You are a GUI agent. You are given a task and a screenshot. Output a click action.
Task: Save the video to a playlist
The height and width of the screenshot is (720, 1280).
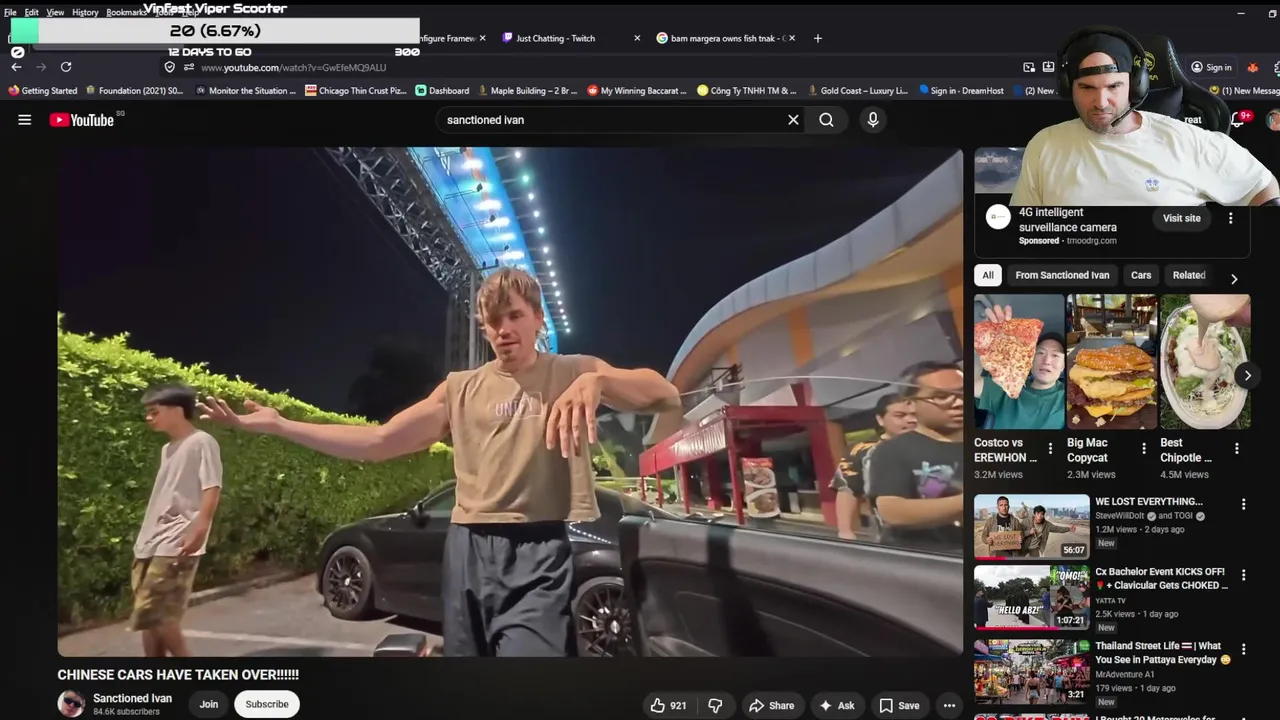click(x=899, y=705)
